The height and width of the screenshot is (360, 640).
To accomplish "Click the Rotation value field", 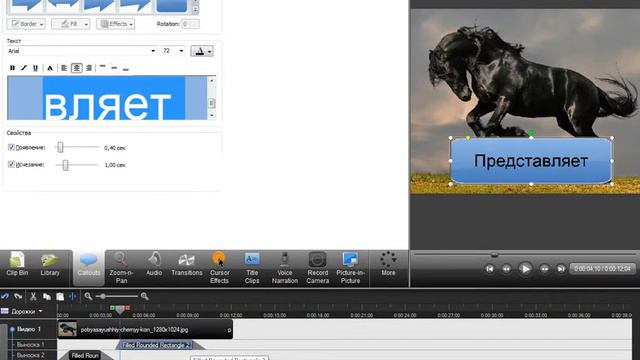I will click(191, 24).
